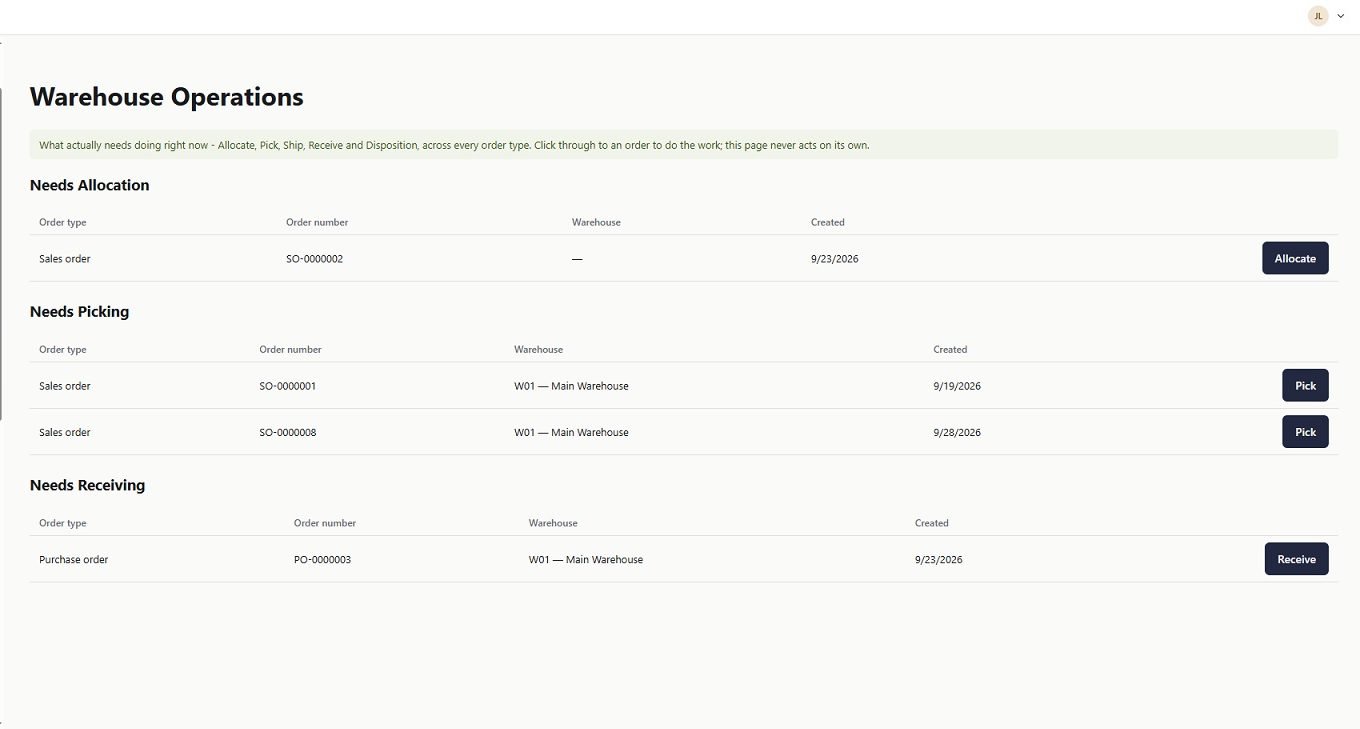Pick sales order SO-0000001
This screenshot has width=1360, height=729.
click(x=1305, y=385)
